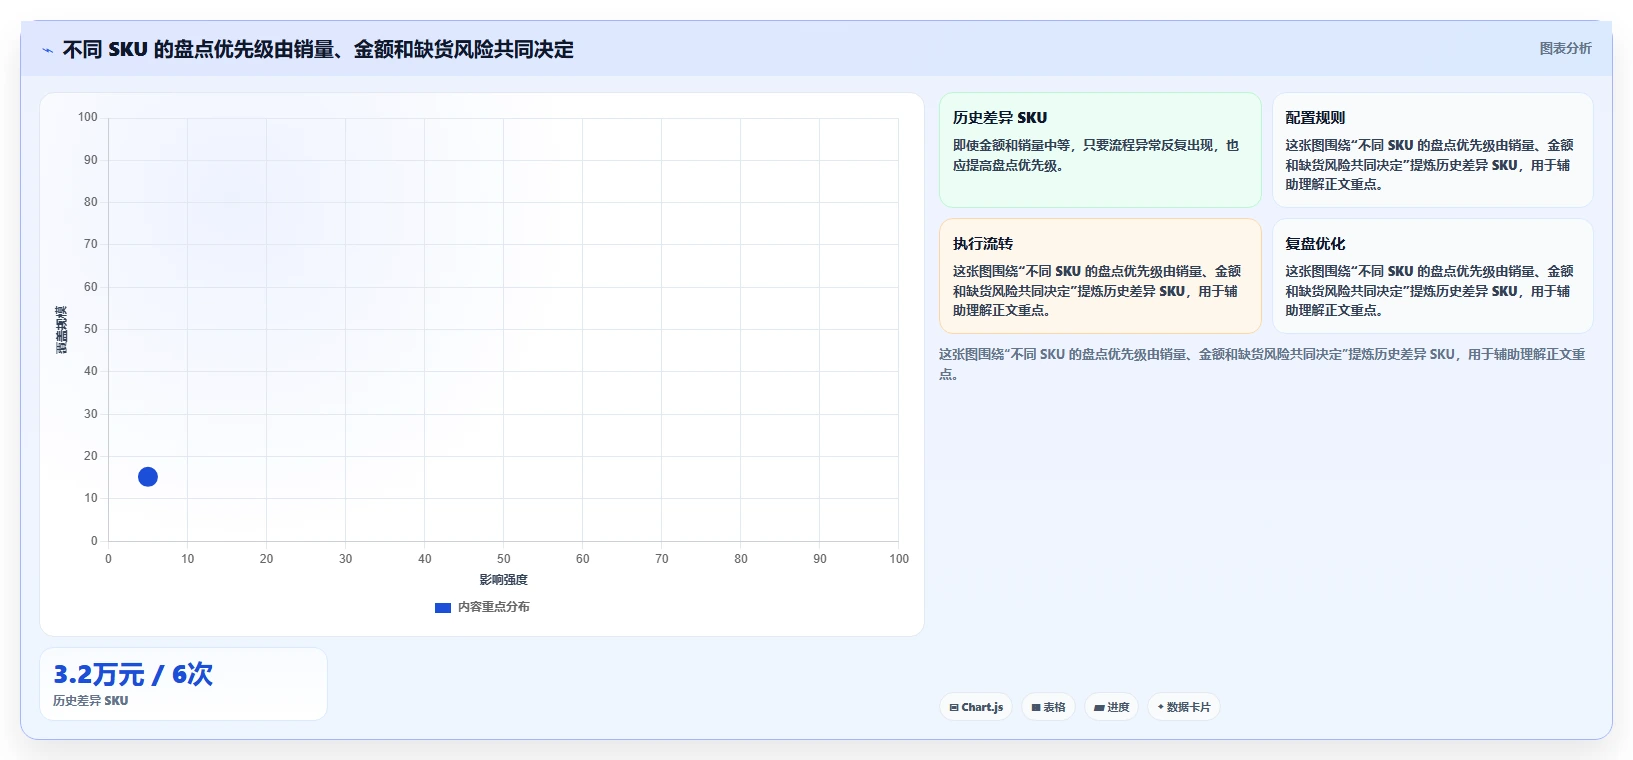The image size is (1633, 760).
Task: Click the 表格 tag icon
Action: [1036, 707]
